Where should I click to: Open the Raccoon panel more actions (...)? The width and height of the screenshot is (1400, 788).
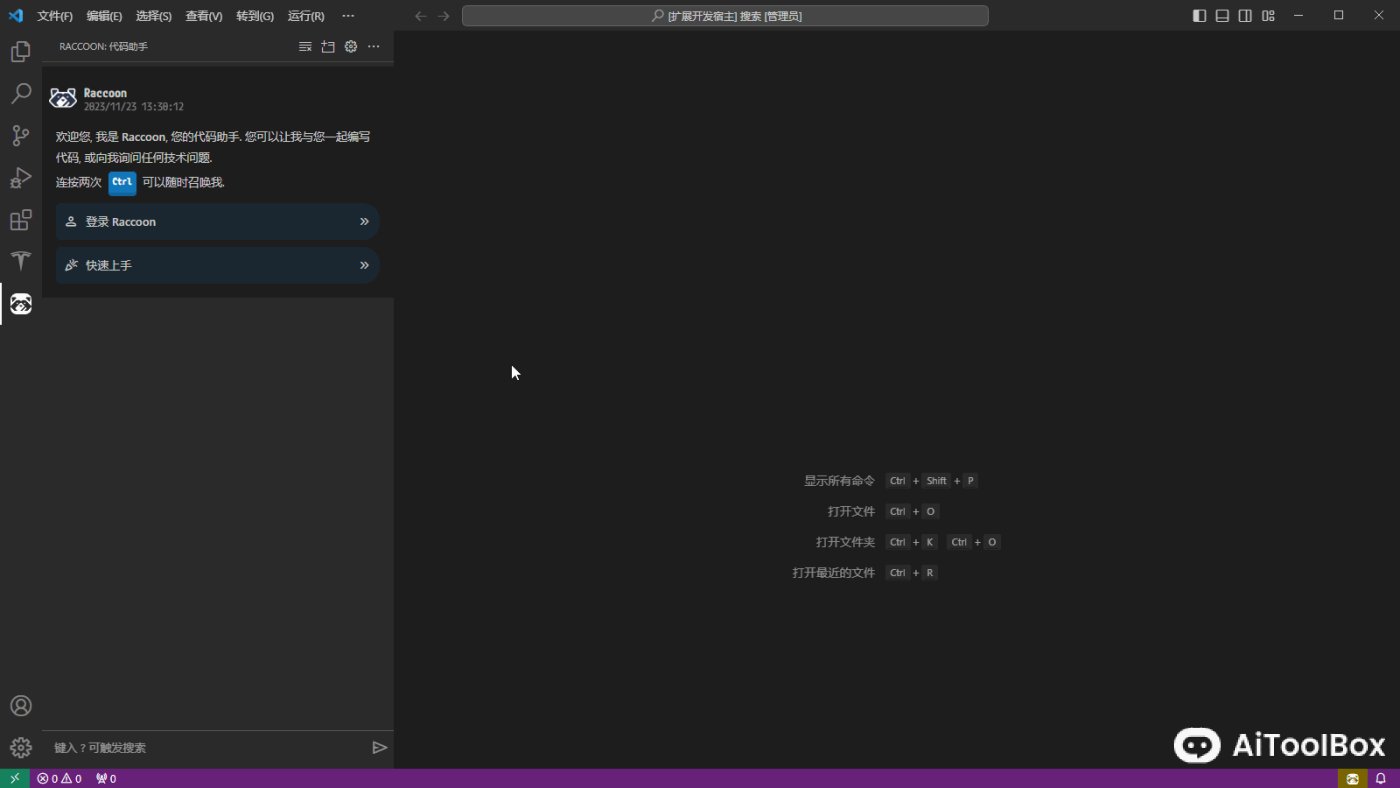tap(374, 46)
